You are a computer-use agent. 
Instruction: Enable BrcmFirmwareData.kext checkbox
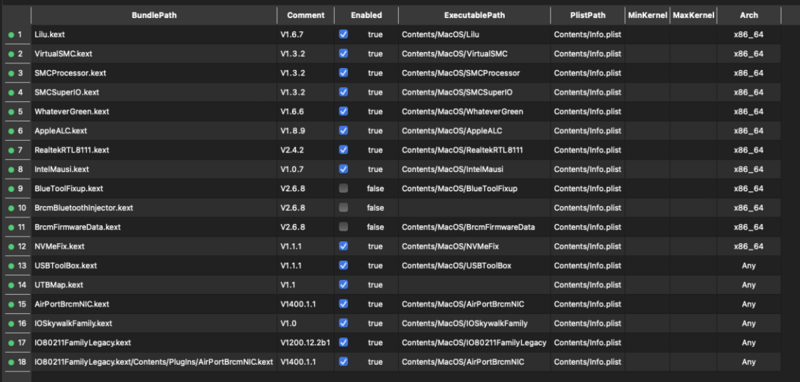pyautogui.click(x=343, y=227)
